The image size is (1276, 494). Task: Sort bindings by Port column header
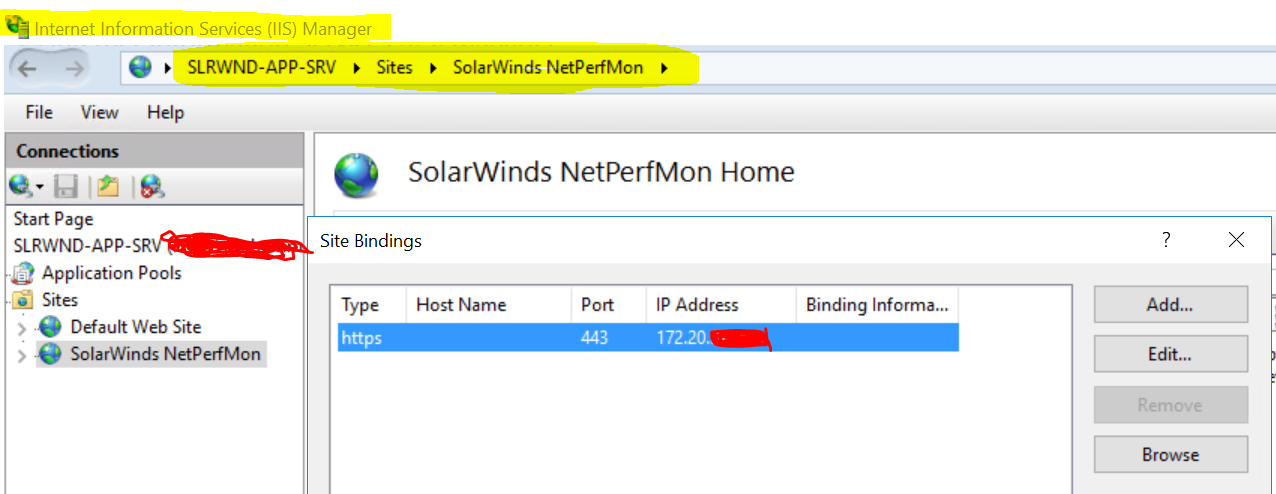tap(608, 305)
